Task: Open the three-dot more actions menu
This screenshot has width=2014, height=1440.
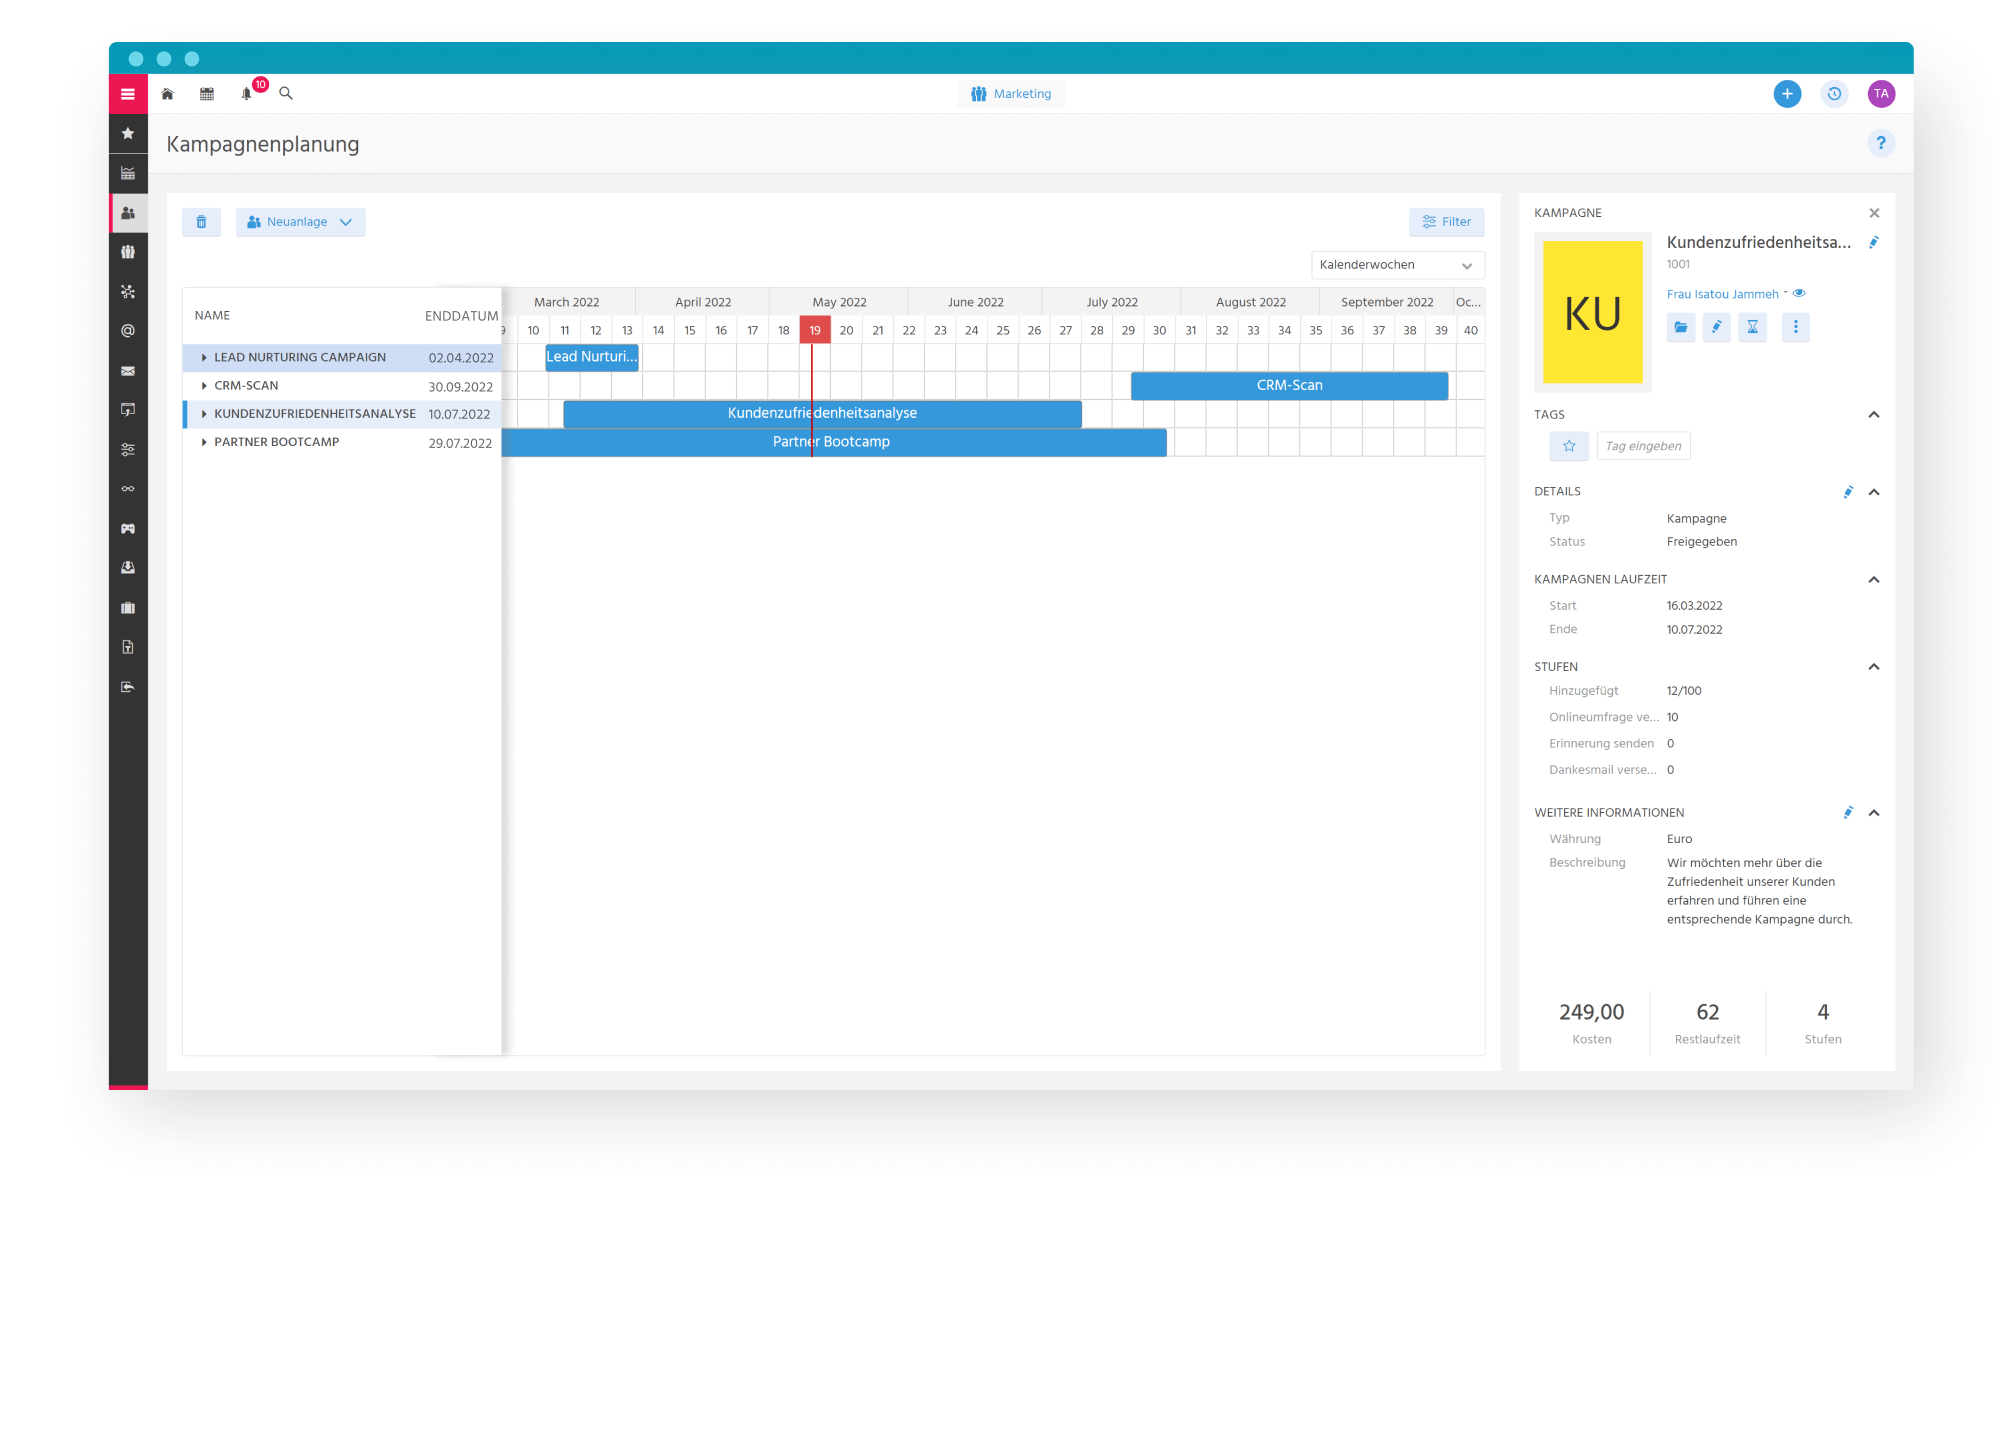Action: [1796, 327]
